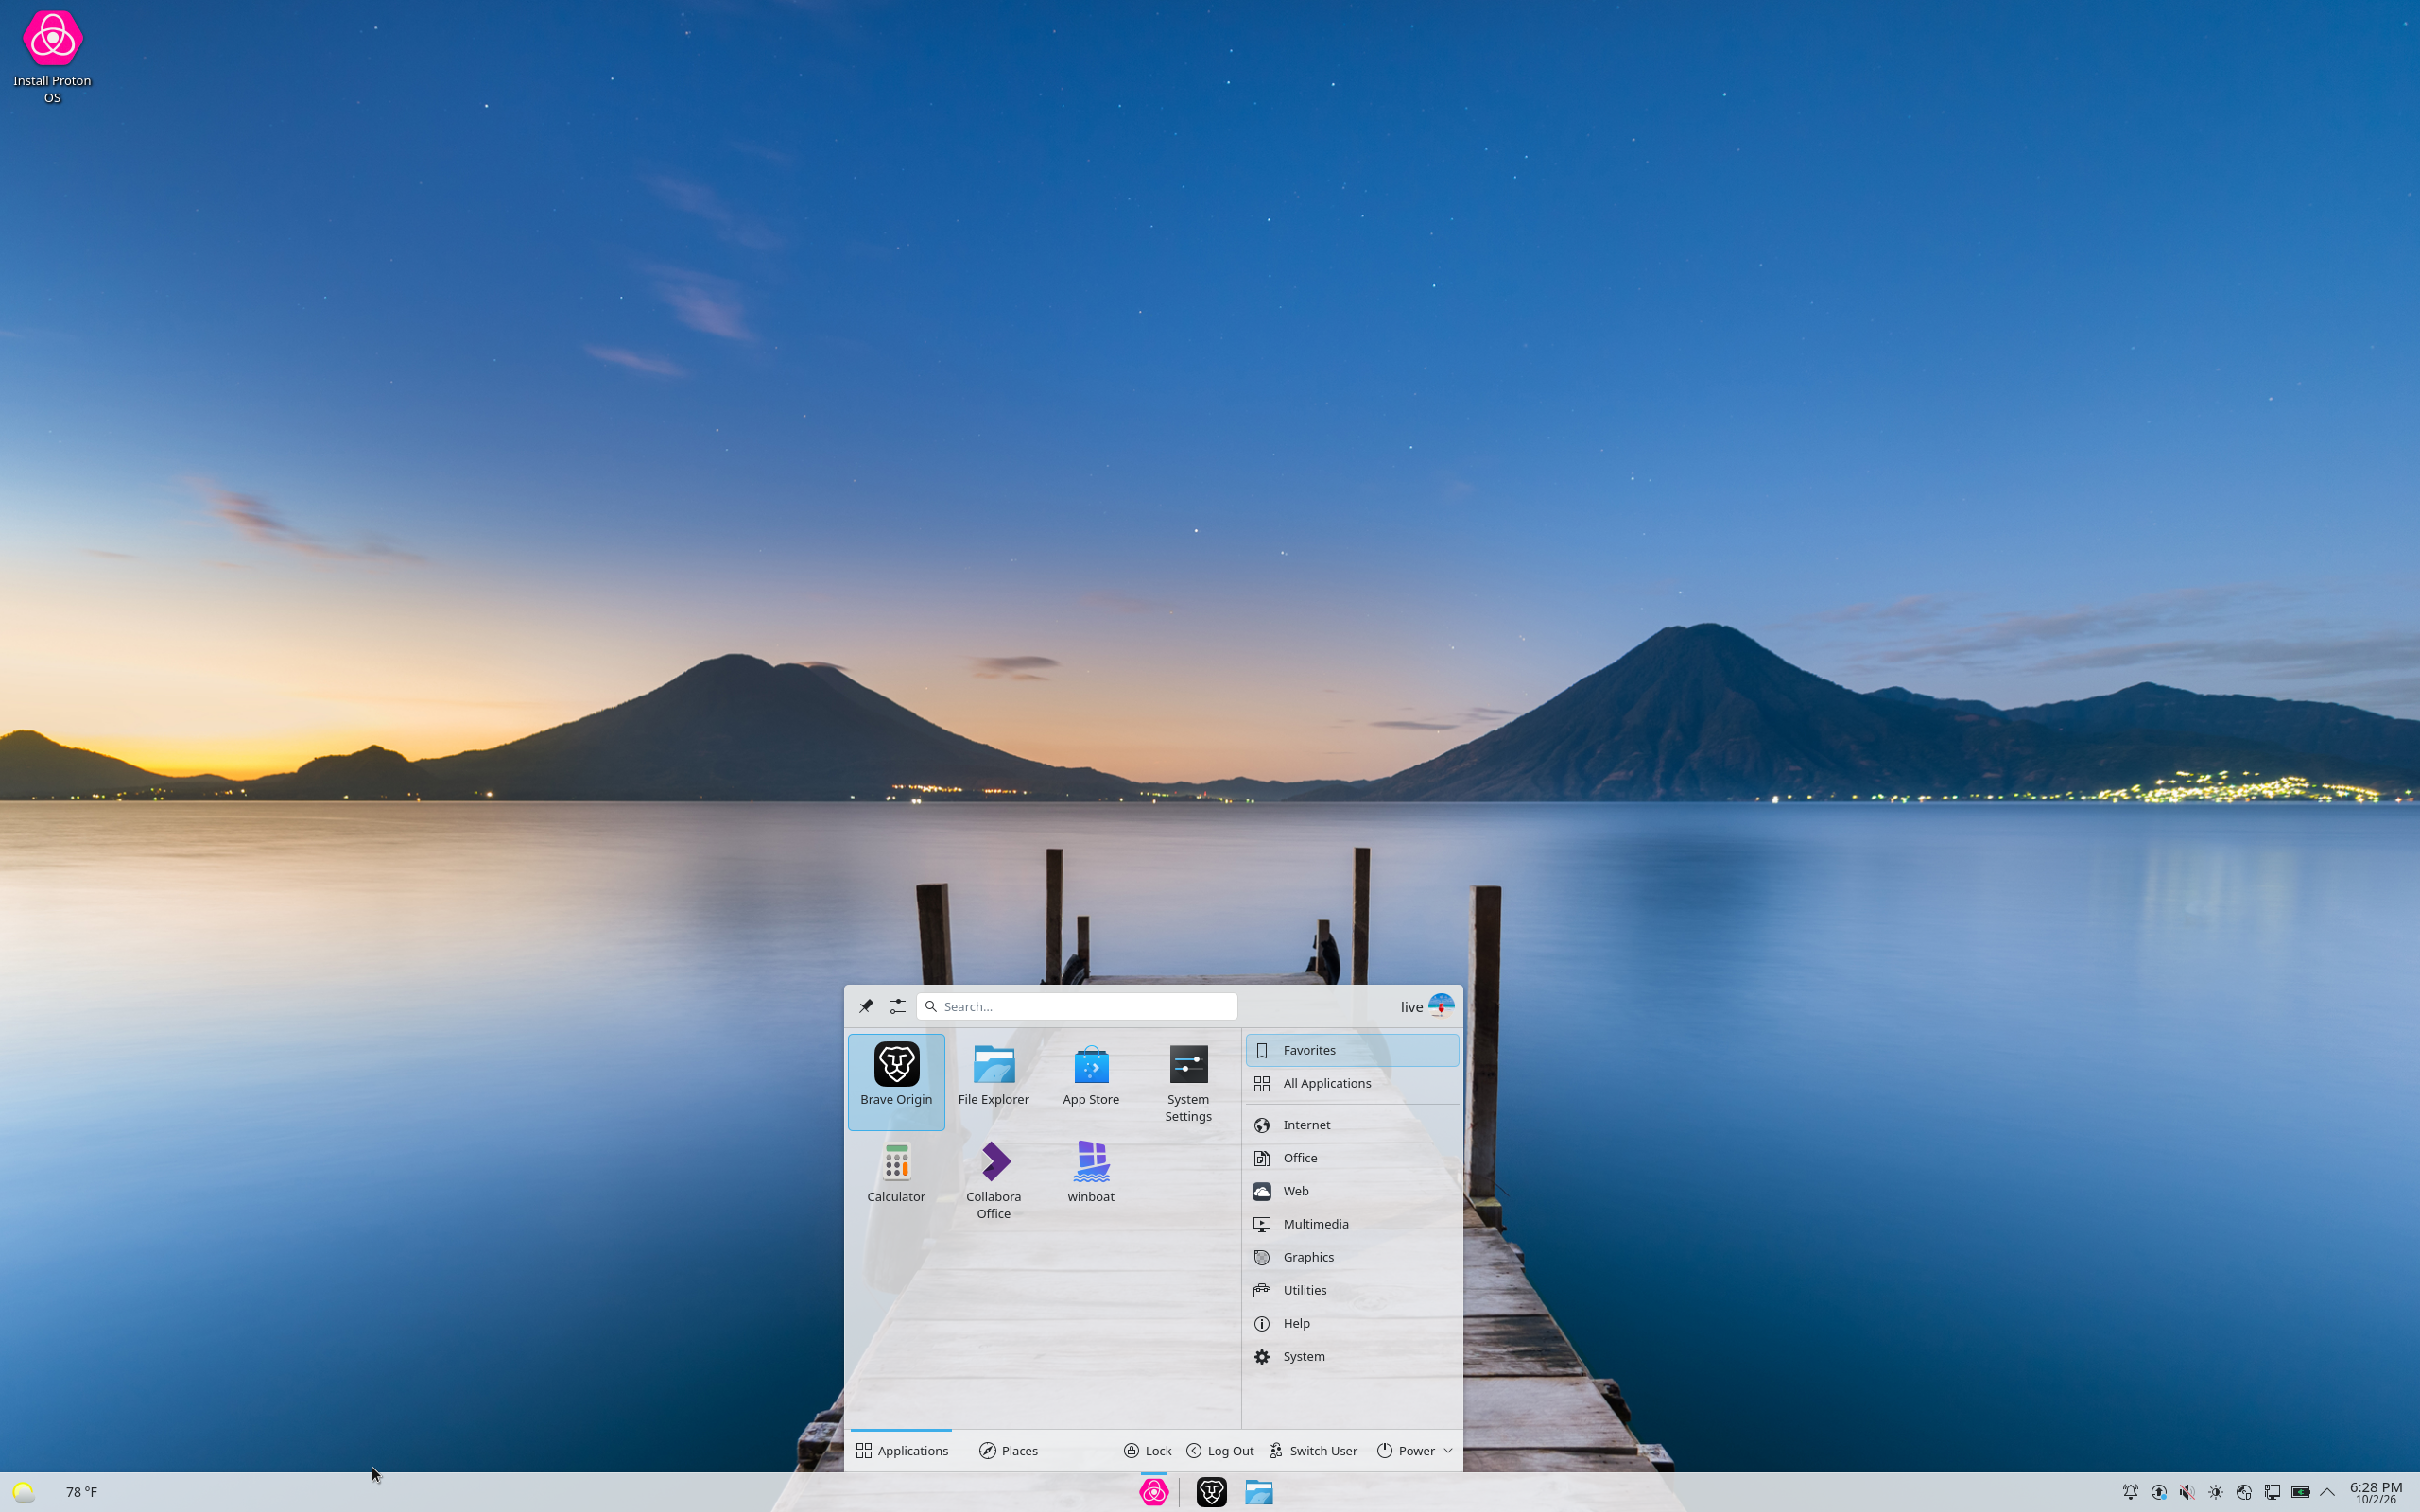Screen dimensions: 2420x1512
Task: Open the file manager taskbar icon
Action: click(1259, 1492)
